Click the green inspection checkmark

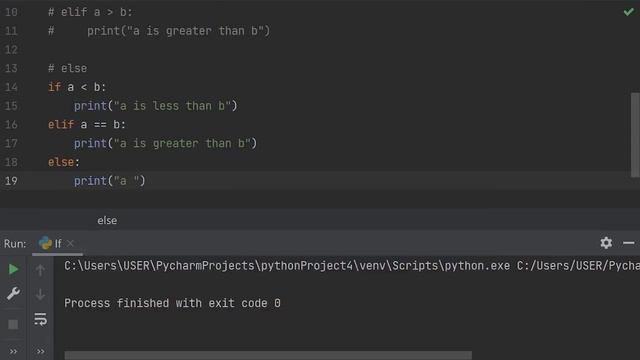[x=629, y=12]
